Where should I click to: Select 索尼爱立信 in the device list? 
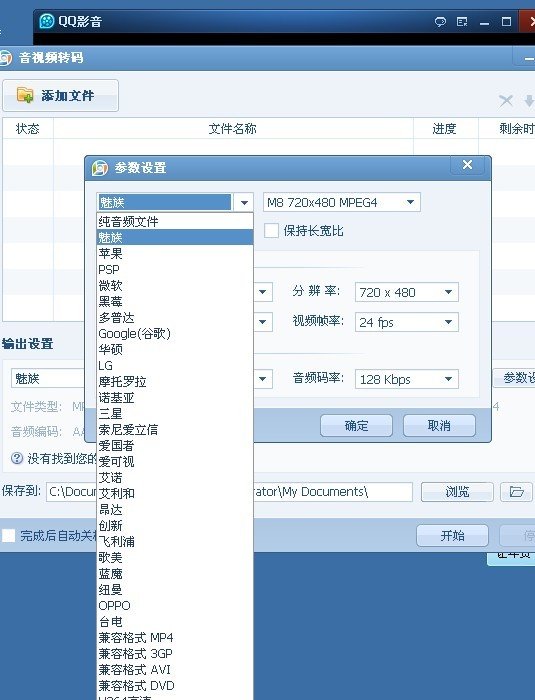tap(175, 430)
